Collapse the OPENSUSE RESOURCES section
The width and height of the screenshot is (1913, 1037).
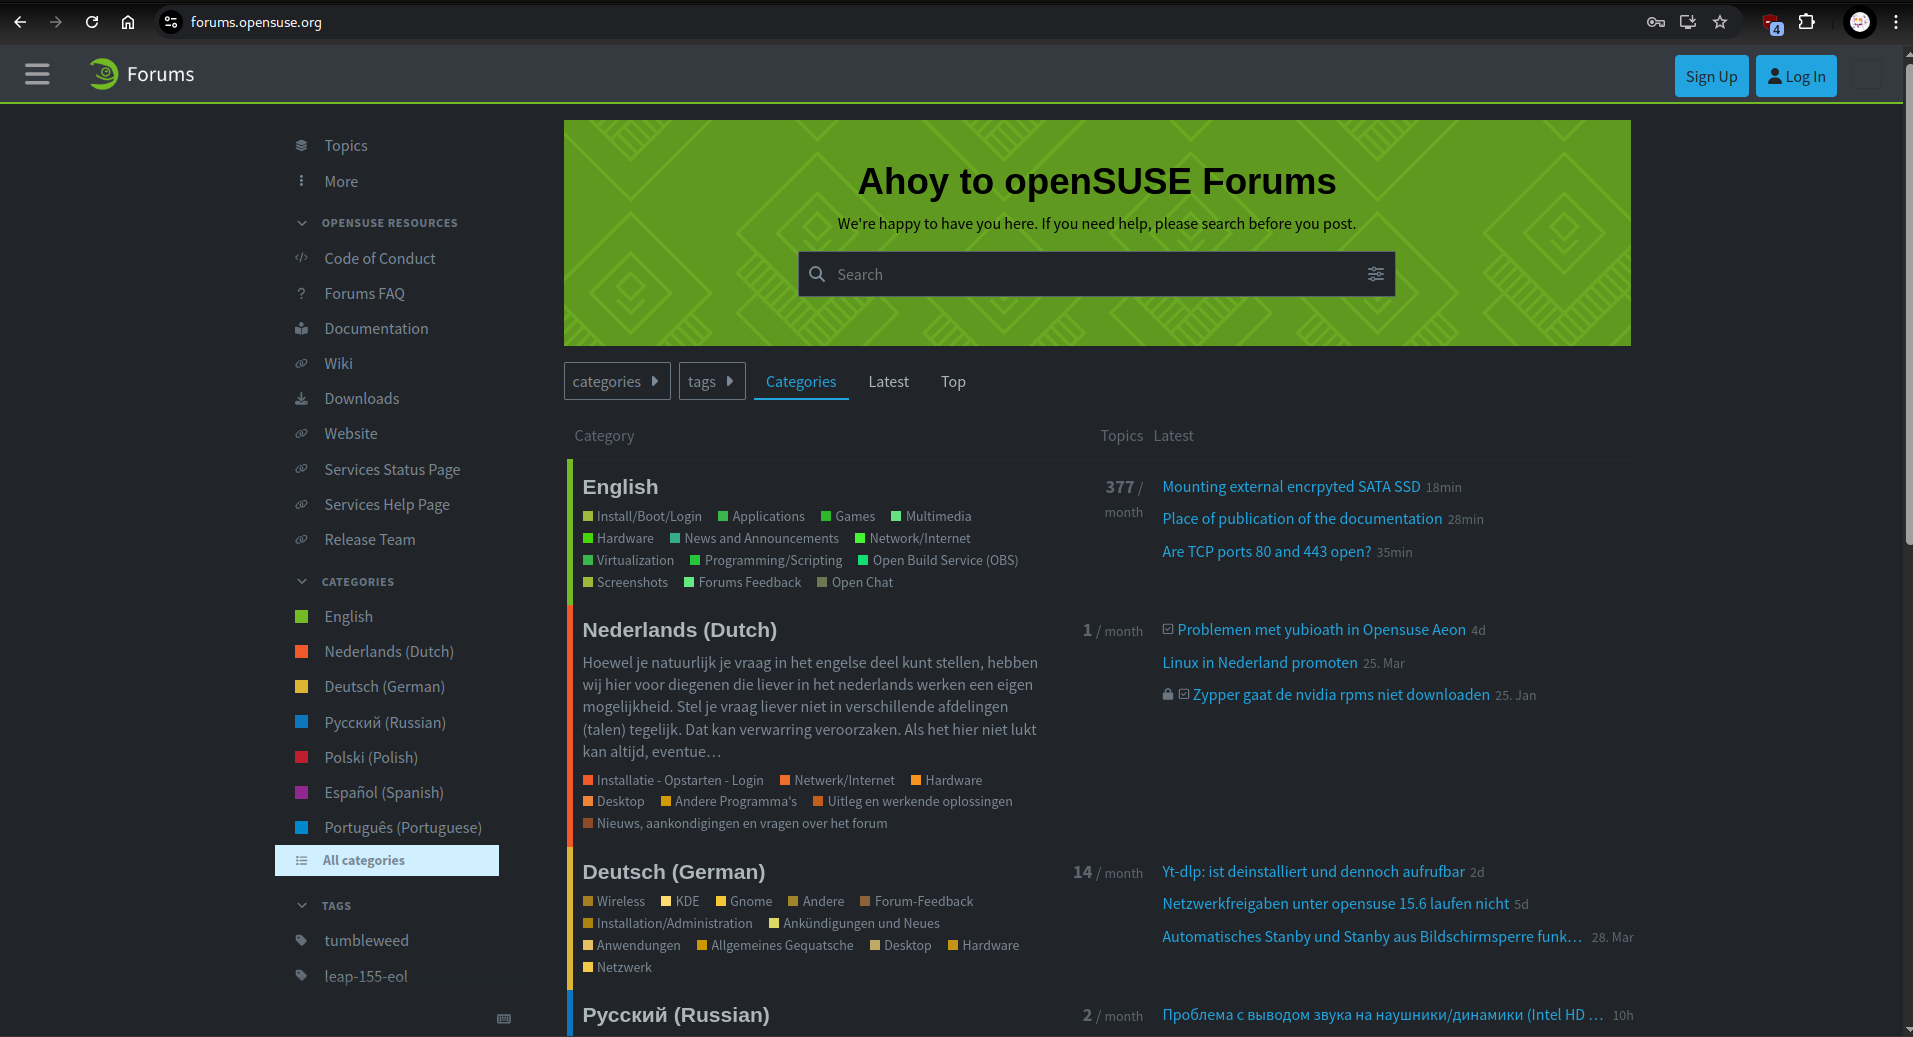click(378, 223)
